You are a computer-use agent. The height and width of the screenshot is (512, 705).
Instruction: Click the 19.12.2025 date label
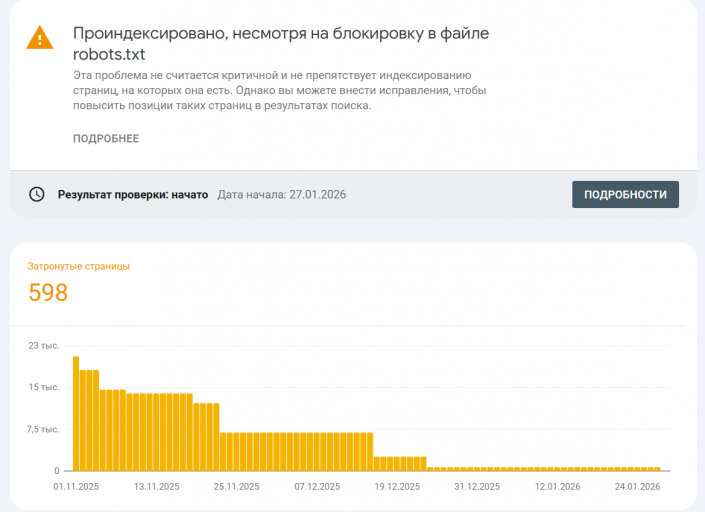tap(397, 486)
